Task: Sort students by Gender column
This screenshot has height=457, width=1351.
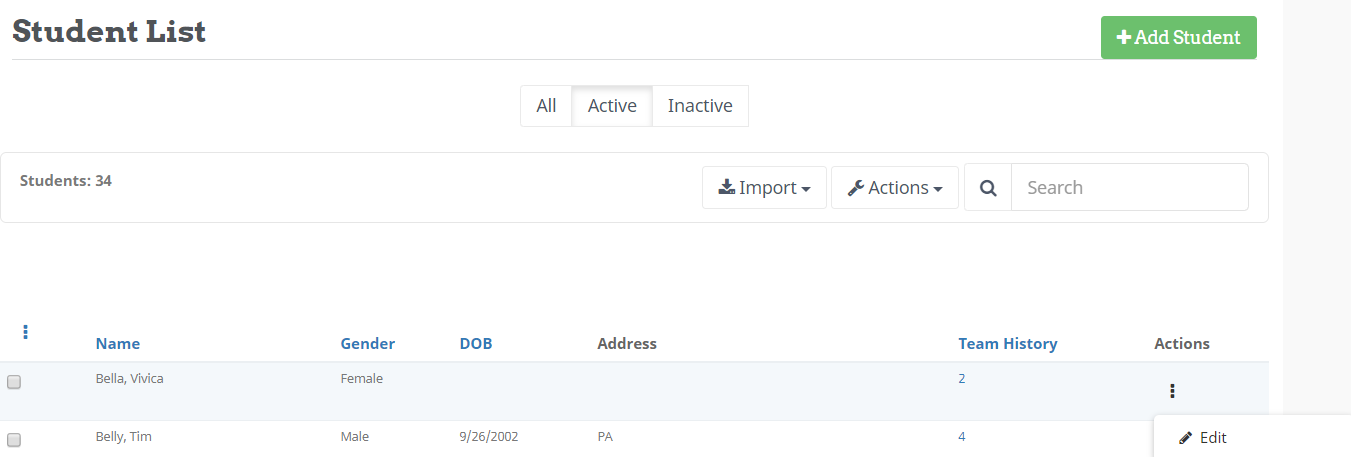Action: [x=368, y=344]
